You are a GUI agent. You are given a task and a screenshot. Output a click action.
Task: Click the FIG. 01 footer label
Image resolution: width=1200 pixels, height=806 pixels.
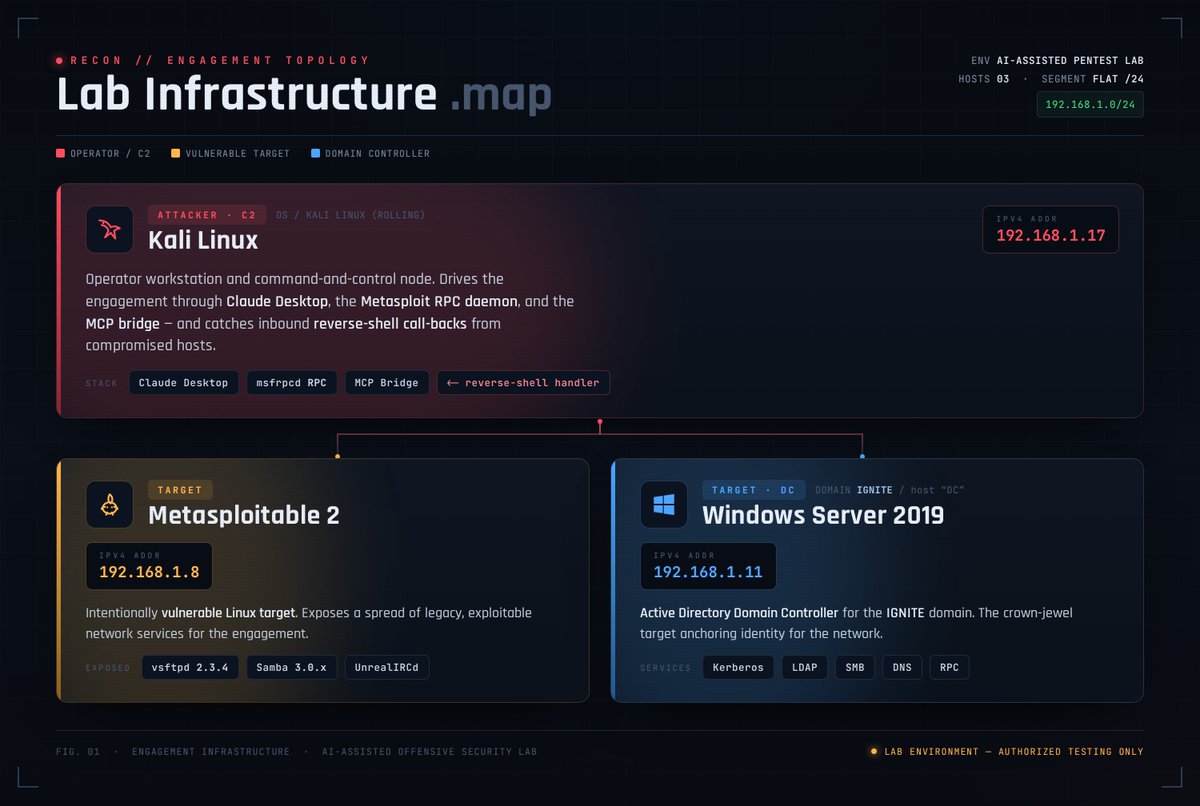pyautogui.click(x=78, y=751)
